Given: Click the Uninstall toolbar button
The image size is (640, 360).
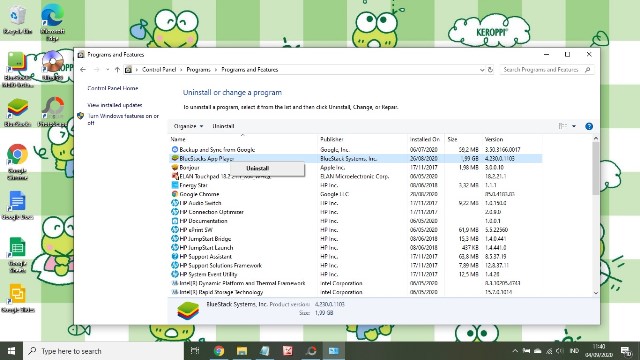Looking at the screenshot, I should 223,126.
